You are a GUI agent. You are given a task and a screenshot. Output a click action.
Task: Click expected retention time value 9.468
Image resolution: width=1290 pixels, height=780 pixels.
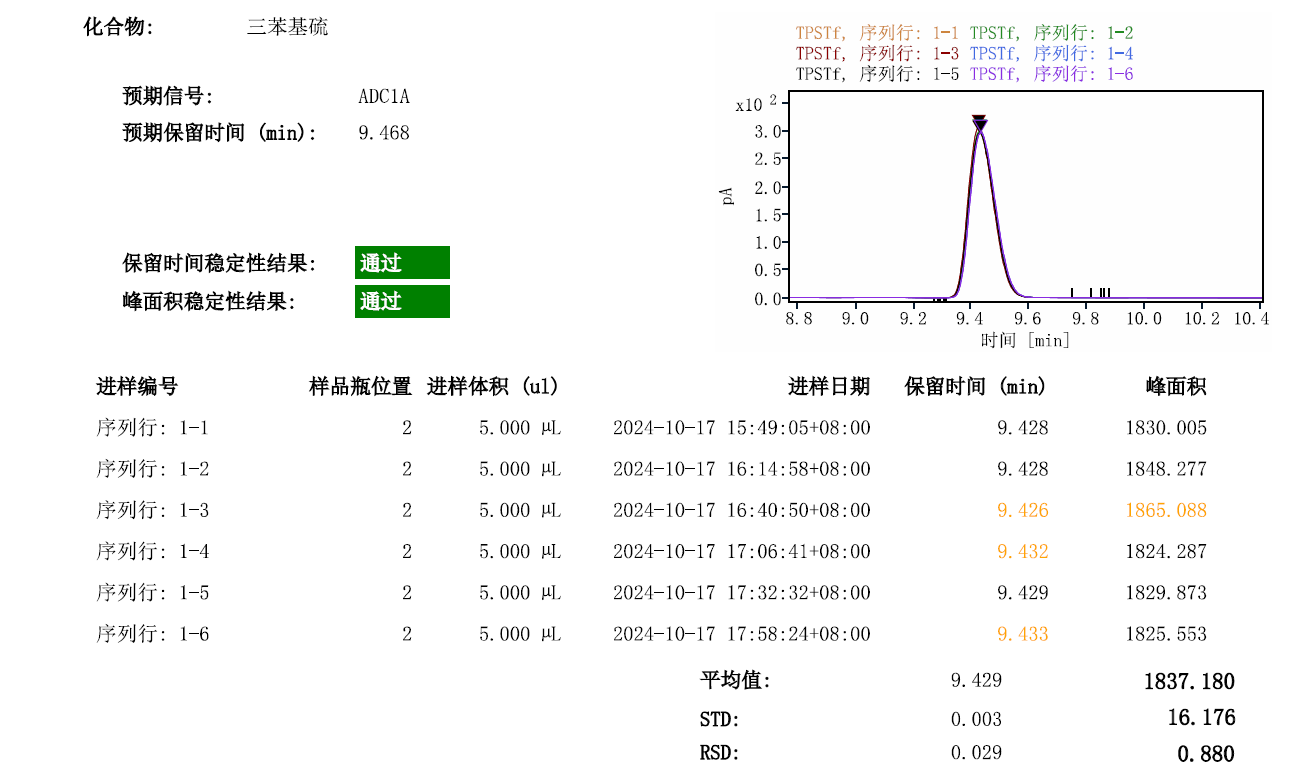click(x=384, y=133)
